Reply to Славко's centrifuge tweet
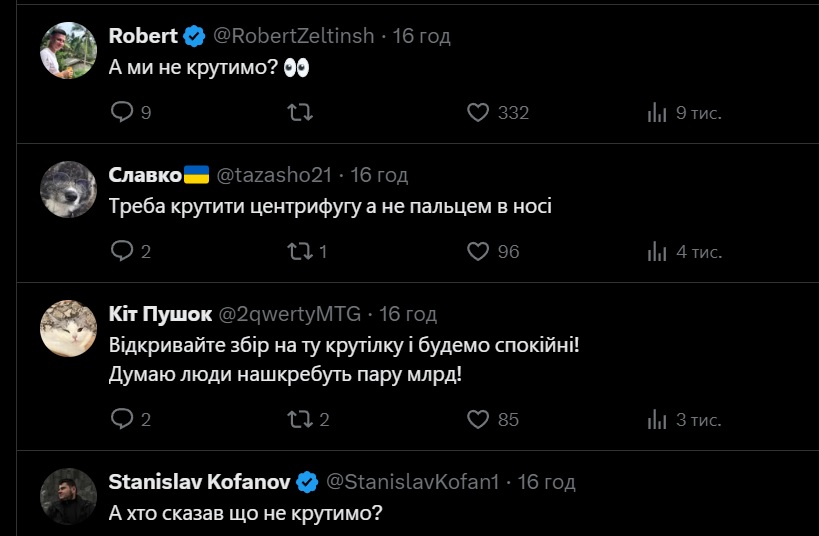 tap(121, 251)
